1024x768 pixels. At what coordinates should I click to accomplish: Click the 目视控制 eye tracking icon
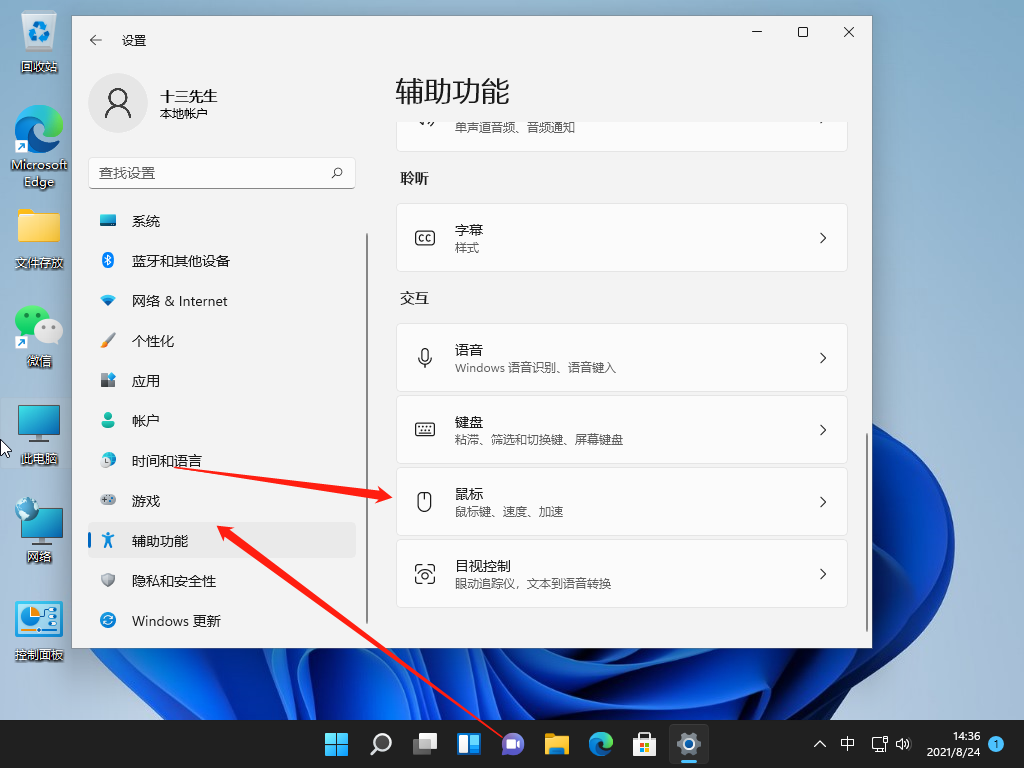pyautogui.click(x=426, y=573)
